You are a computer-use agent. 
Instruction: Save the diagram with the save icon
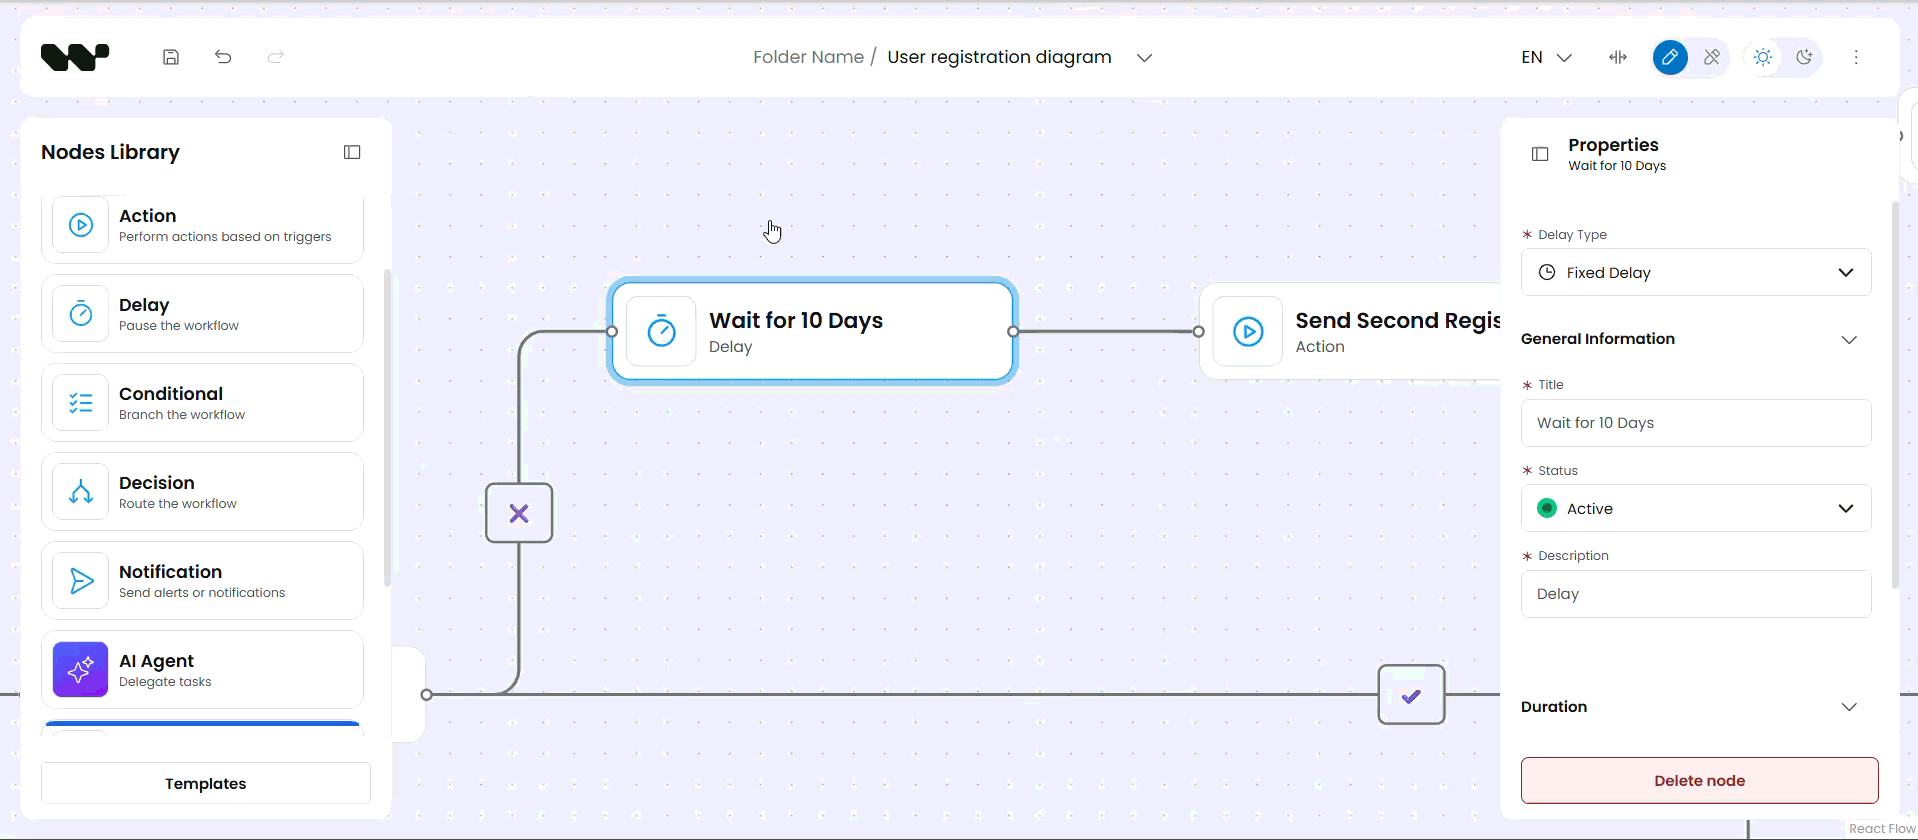pos(171,57)
